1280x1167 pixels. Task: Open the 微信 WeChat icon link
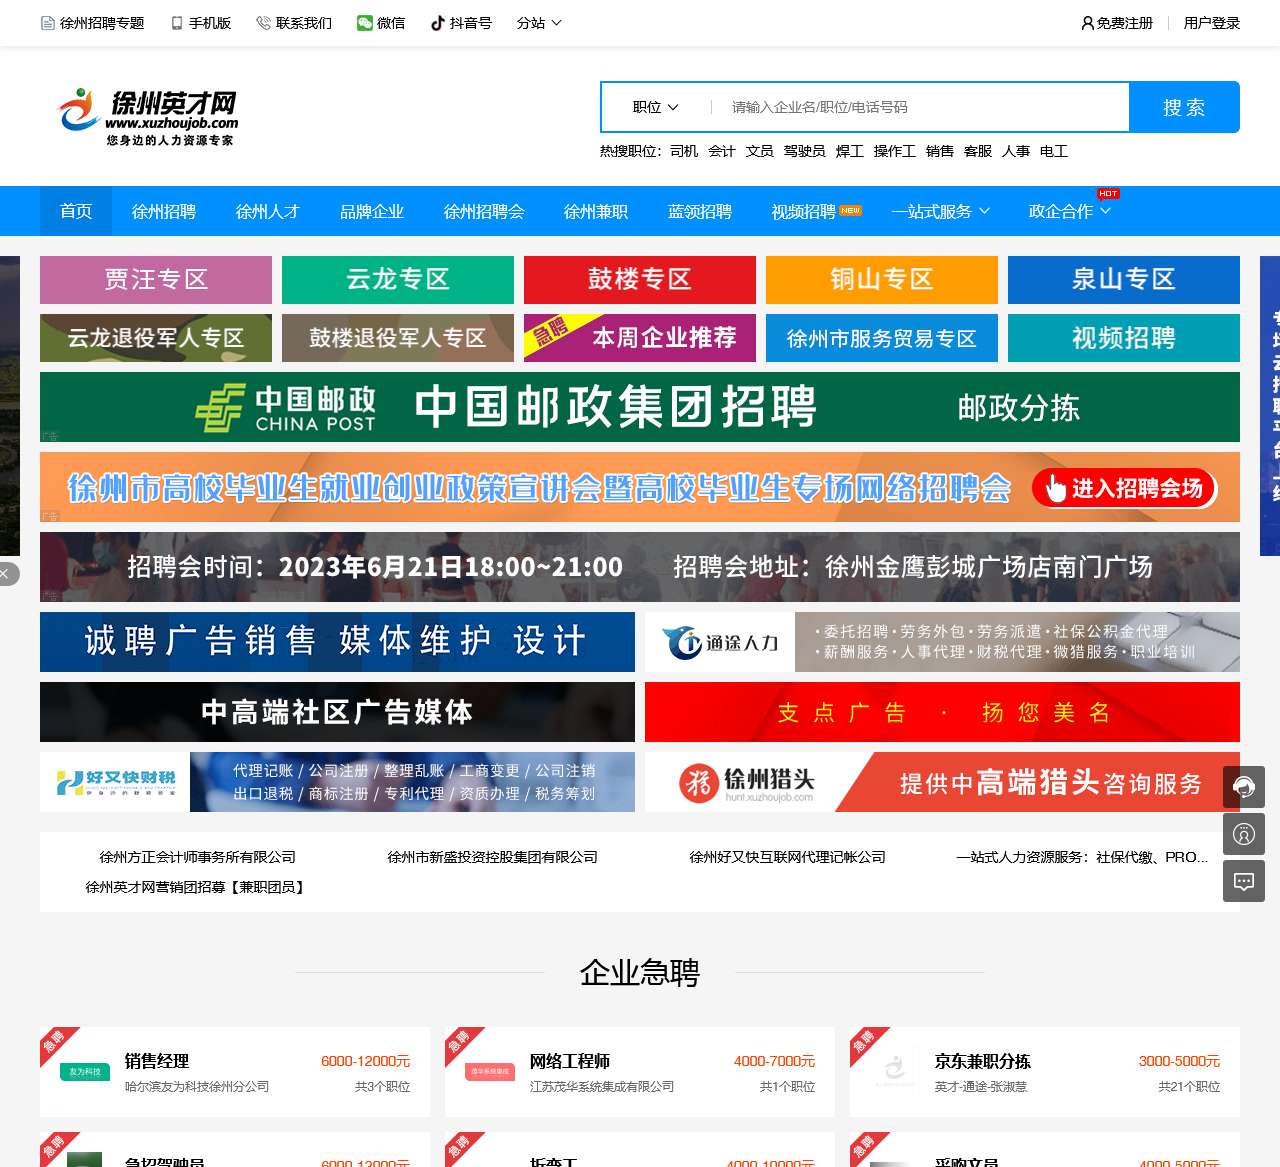[381, 23]
